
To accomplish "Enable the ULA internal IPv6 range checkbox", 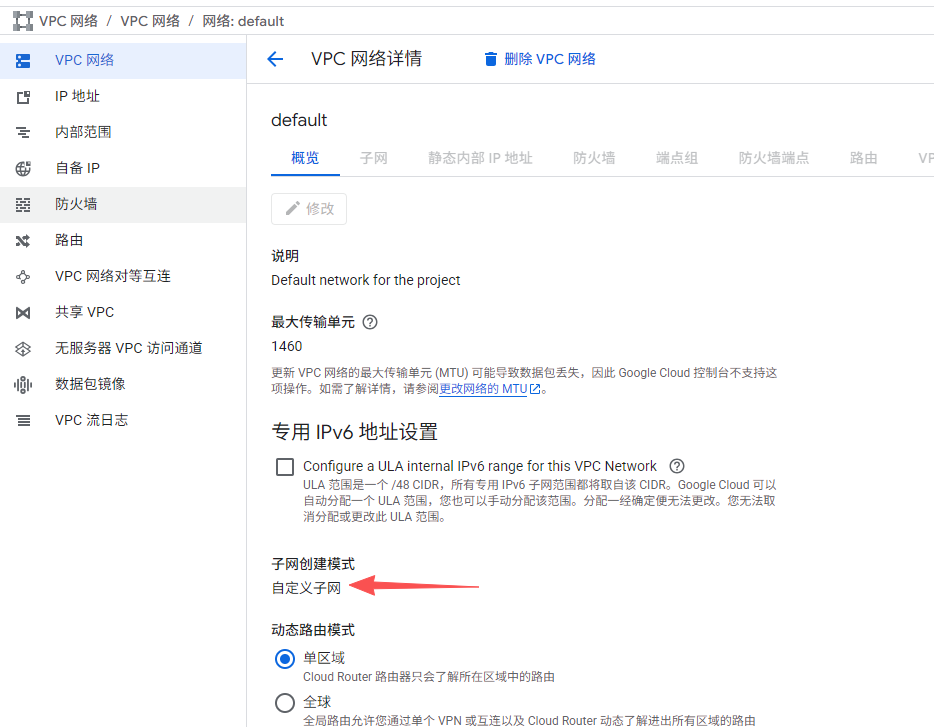I will coord(285,466).
